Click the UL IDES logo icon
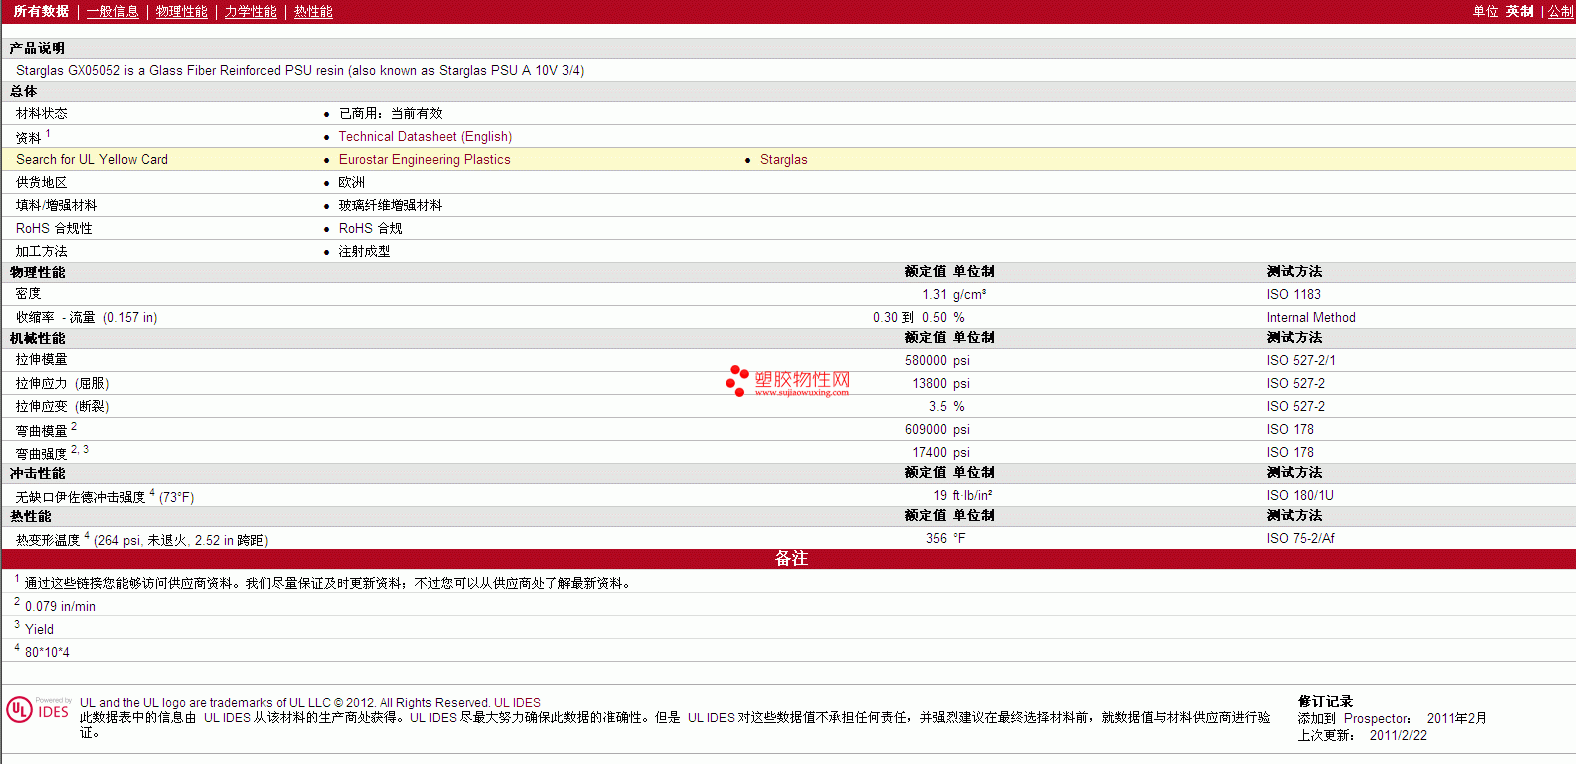 pyautogui.click(x=39, y=709)
